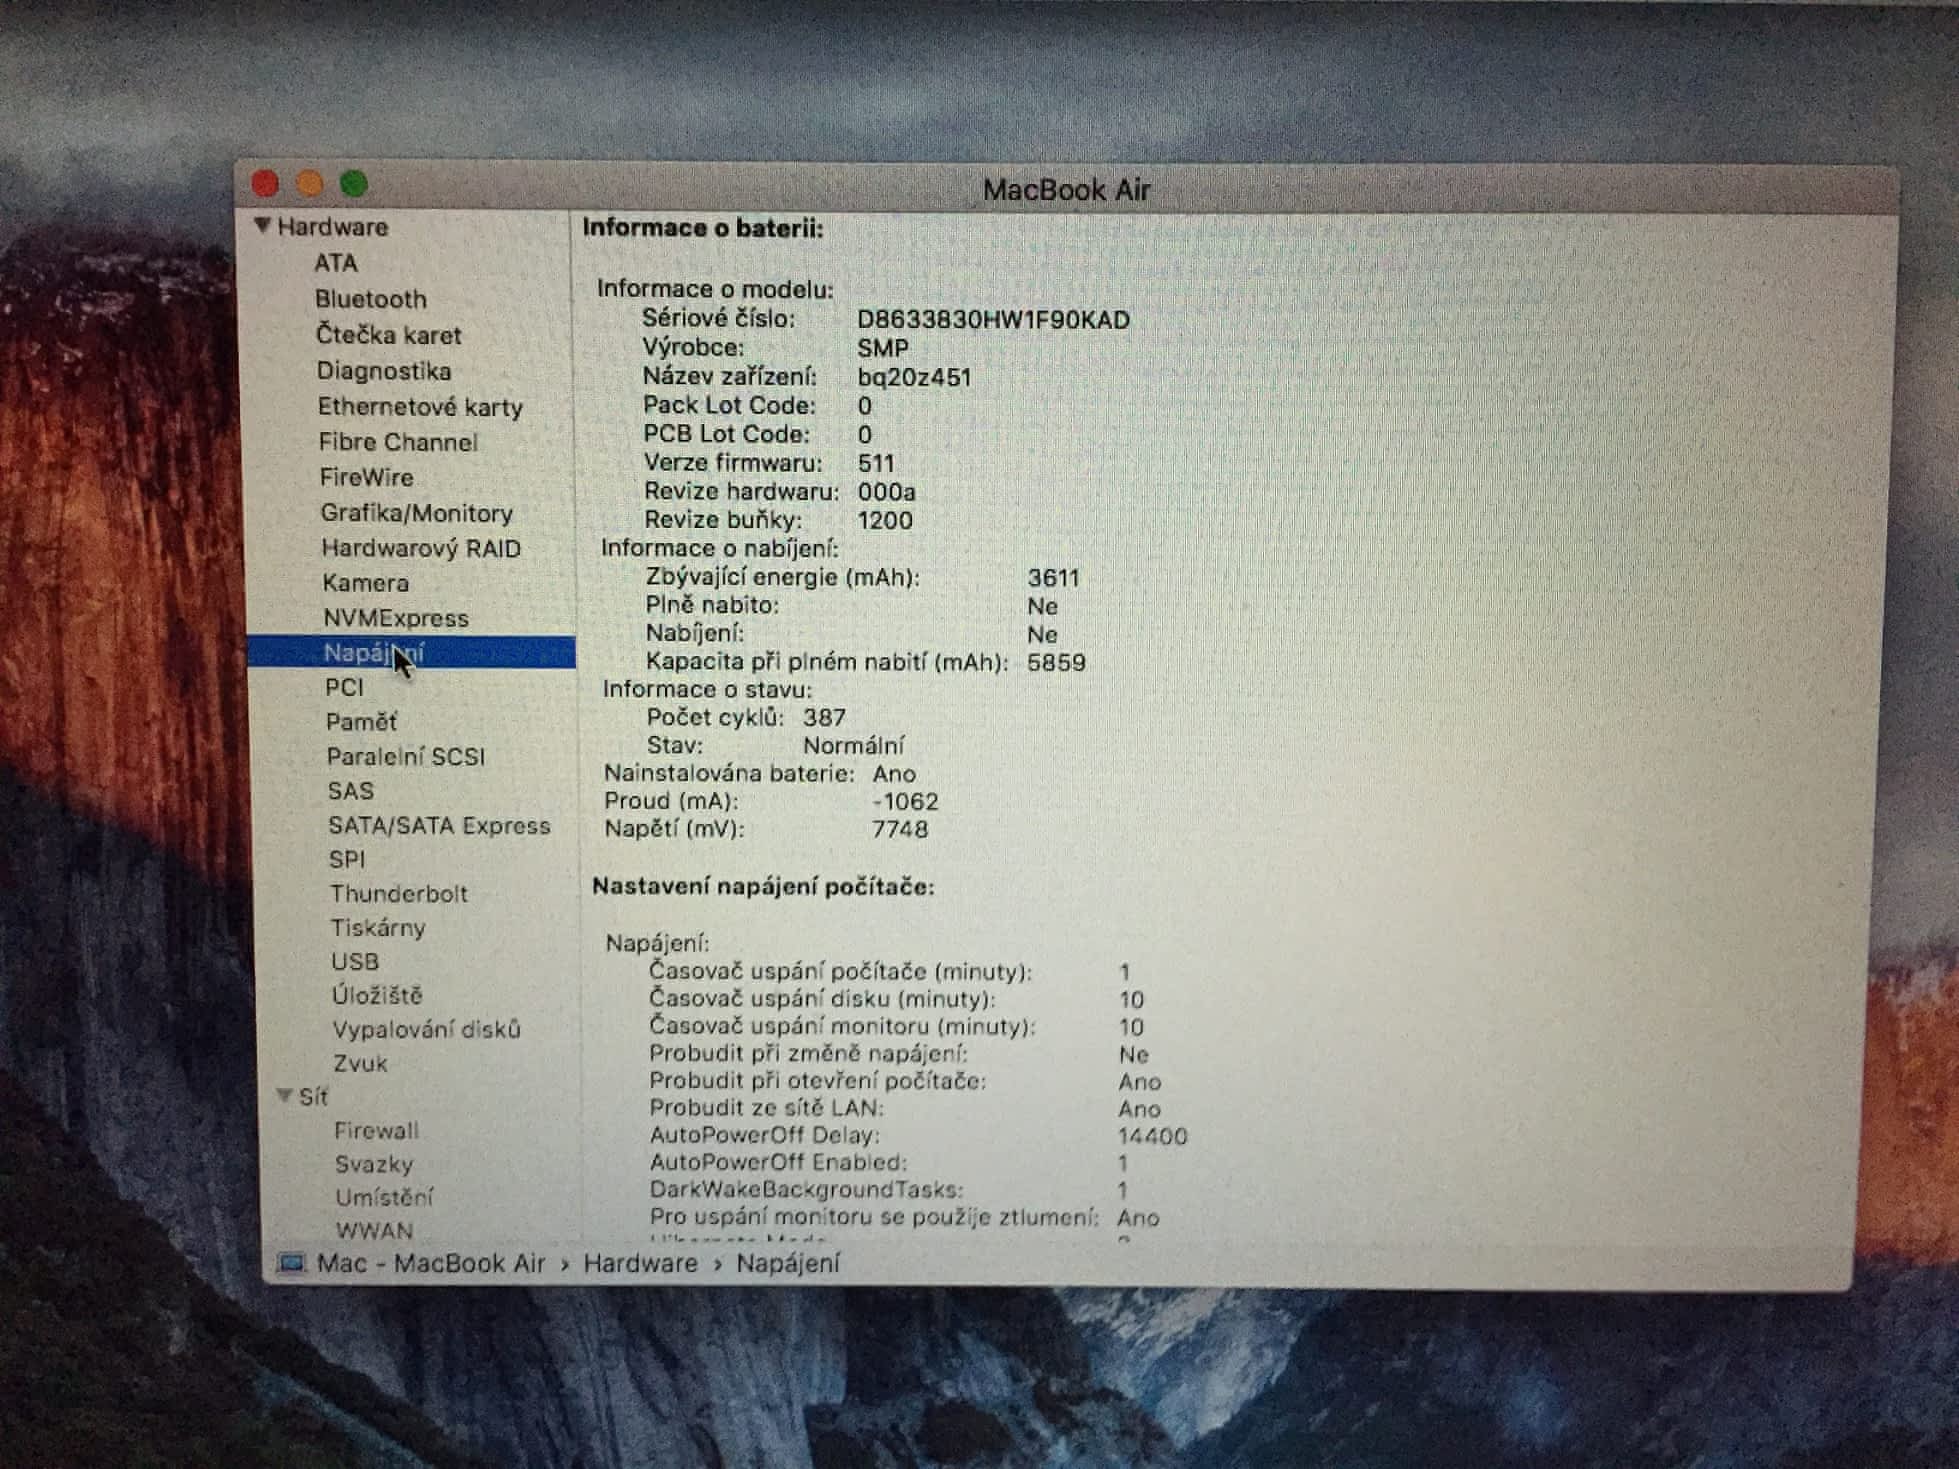
Task: Click the battery serial number value
Action: (992, 320)
